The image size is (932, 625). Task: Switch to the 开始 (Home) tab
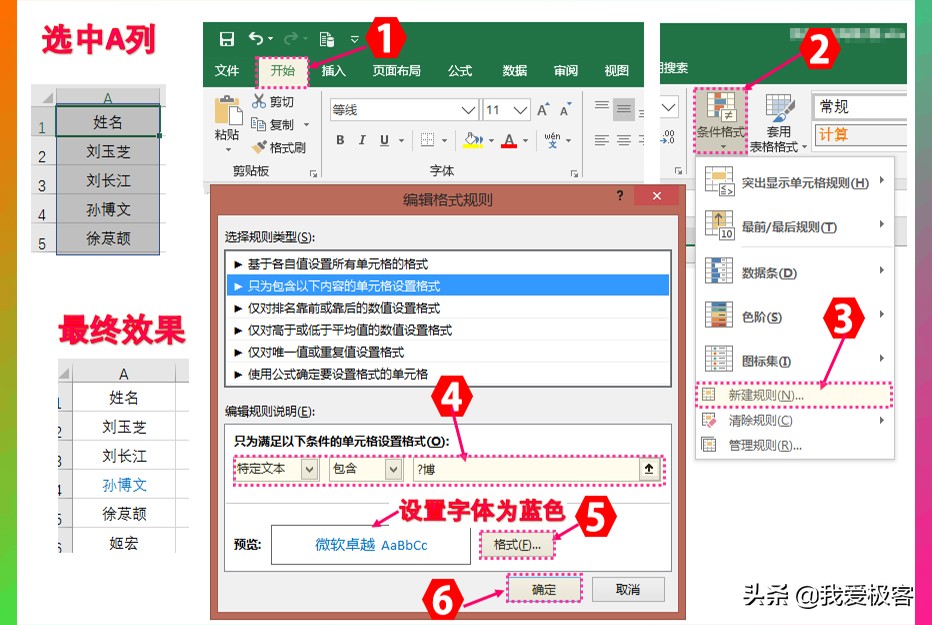283,71
